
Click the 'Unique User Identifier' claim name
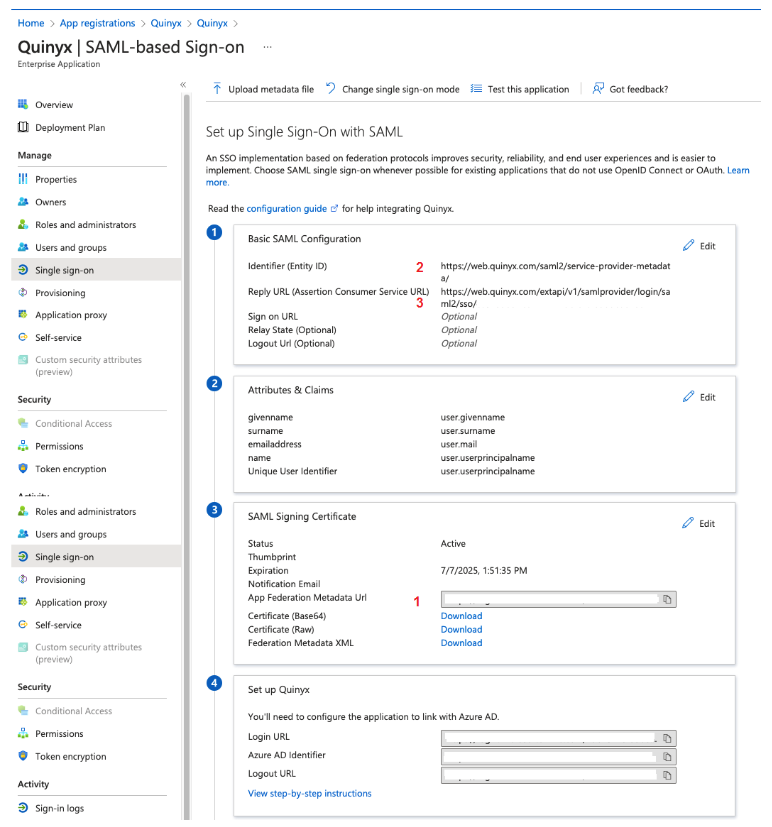click(x=292, y=471)
